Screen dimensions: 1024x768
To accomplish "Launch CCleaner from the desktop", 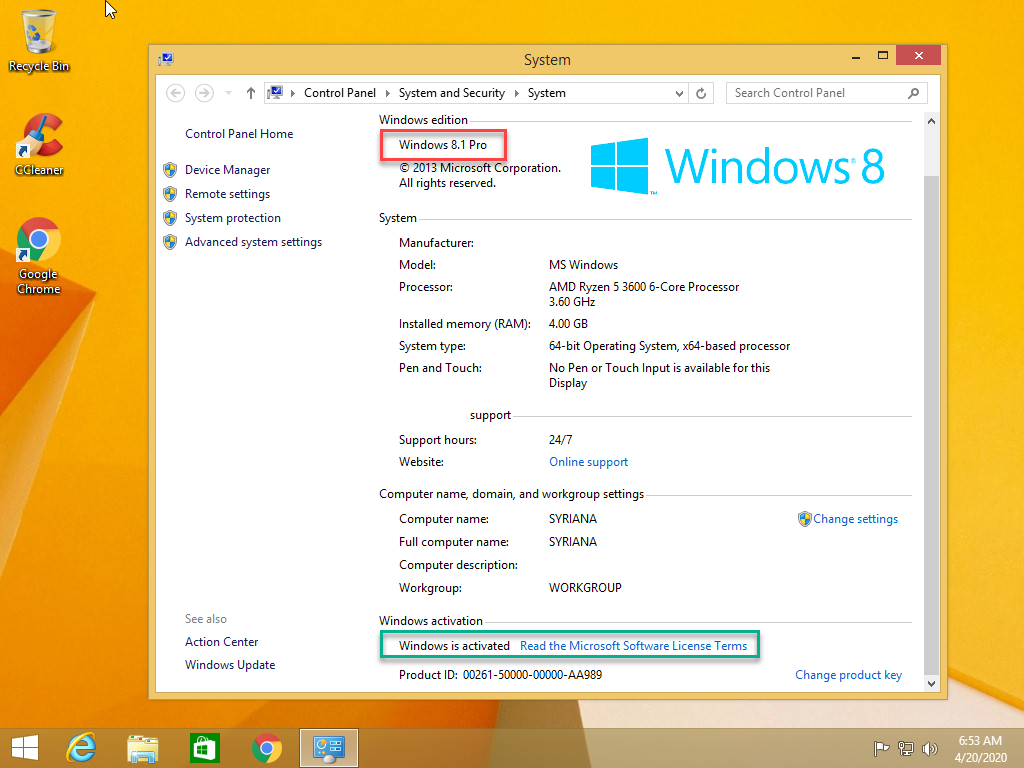I will (x=39, y=144).
